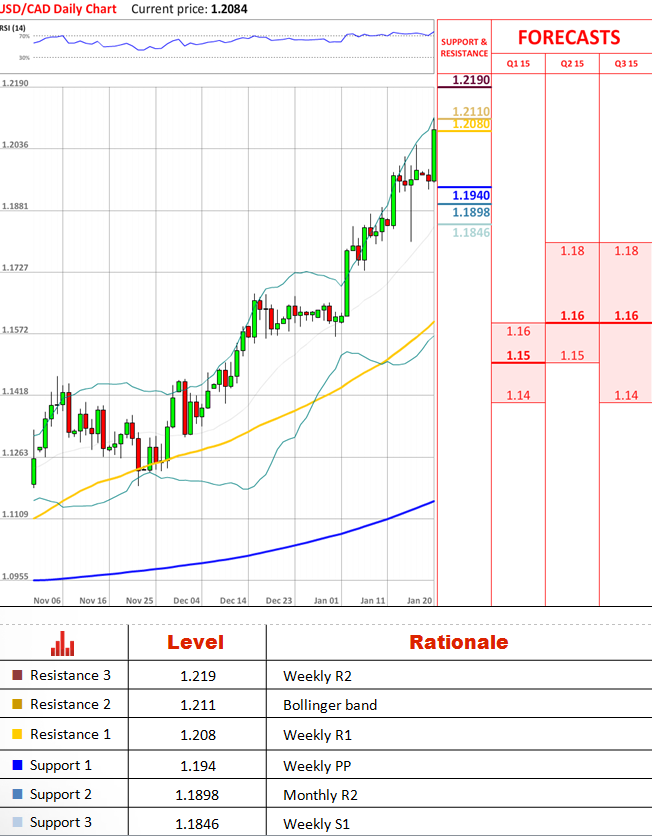
Task: Click the level value 1.194 in table
Action: 198,766
